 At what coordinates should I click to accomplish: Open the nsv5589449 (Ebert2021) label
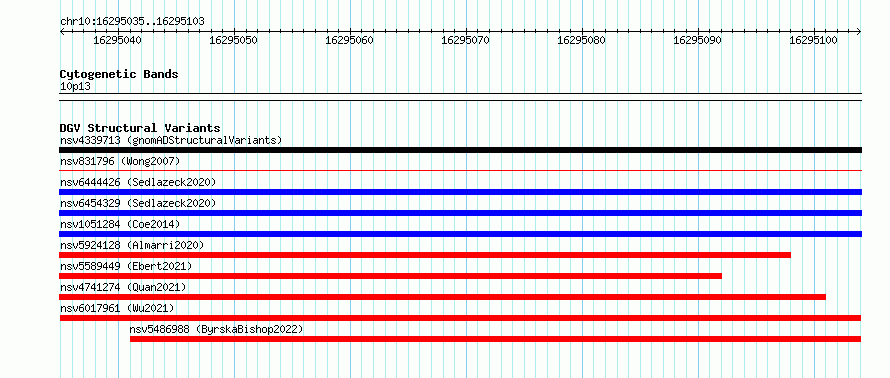pos(126,266)
